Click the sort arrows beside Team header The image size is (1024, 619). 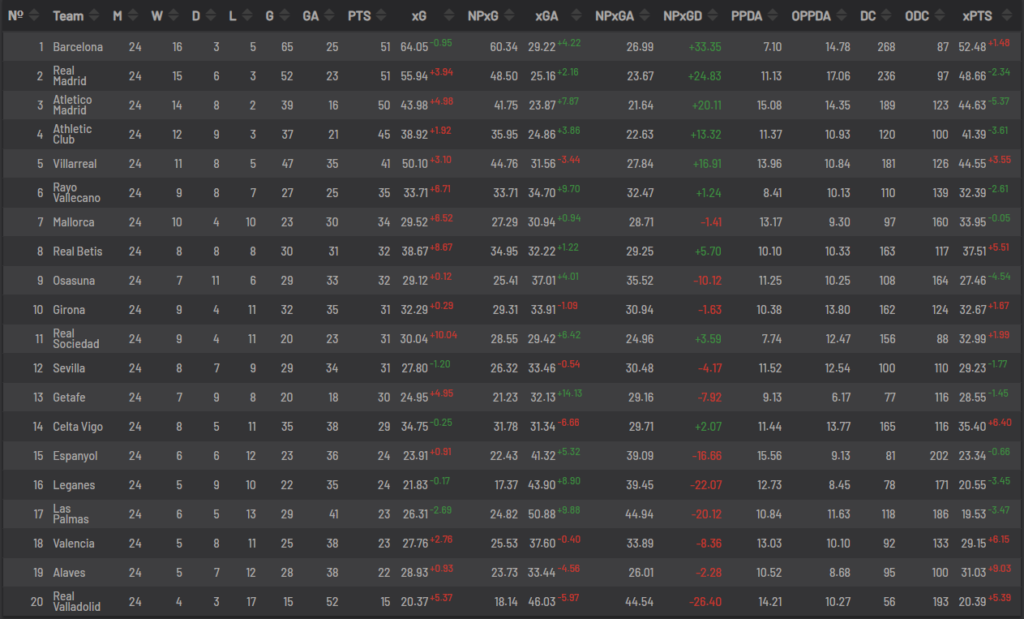93,16
